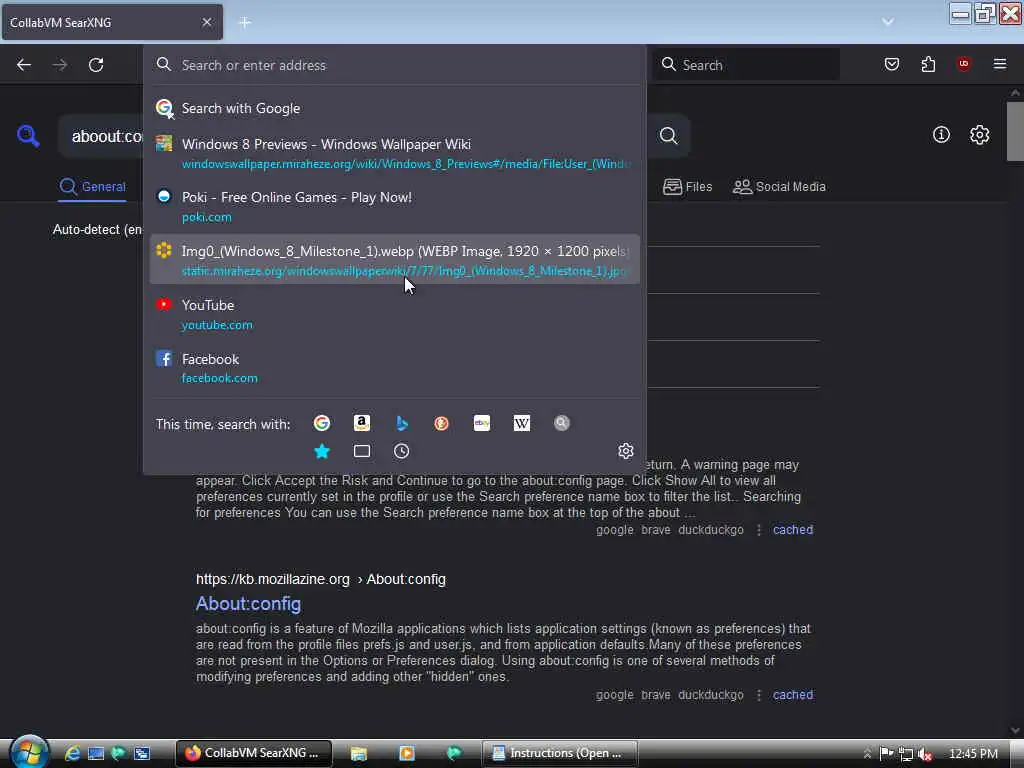This screenshot has height=768, width=1024.
Task: Search this time with Google icon
Action: coord(321,423)
